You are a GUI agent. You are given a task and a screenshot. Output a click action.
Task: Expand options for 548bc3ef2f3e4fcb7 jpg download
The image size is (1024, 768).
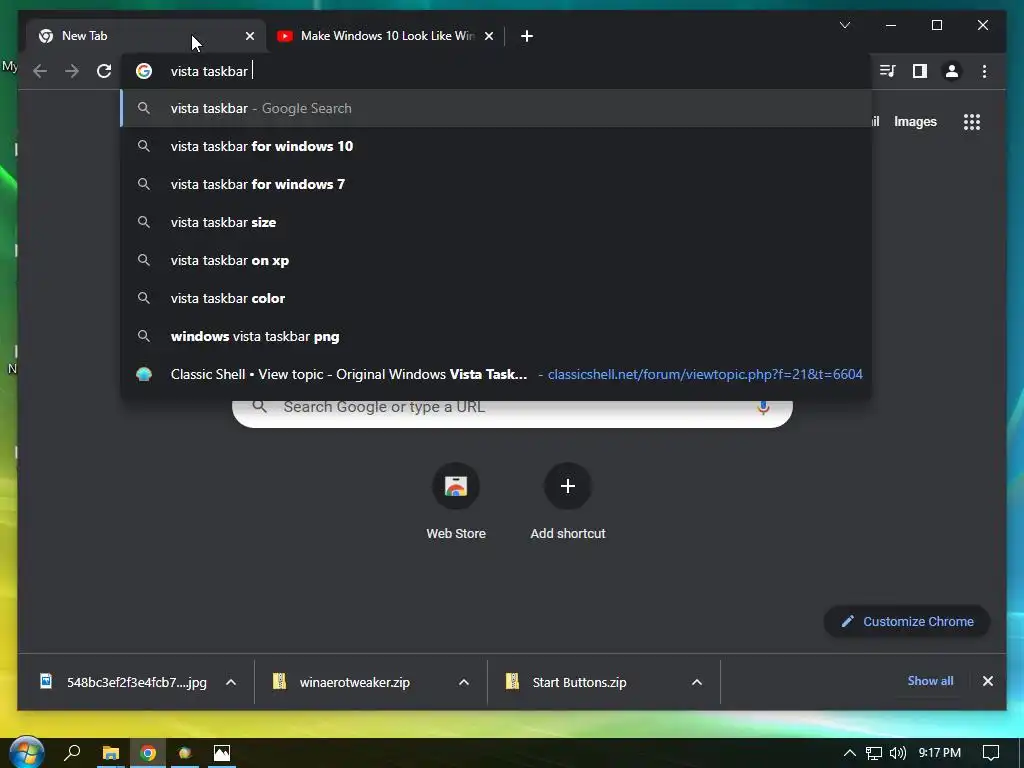pyautogui.click(x=231, y=682)
